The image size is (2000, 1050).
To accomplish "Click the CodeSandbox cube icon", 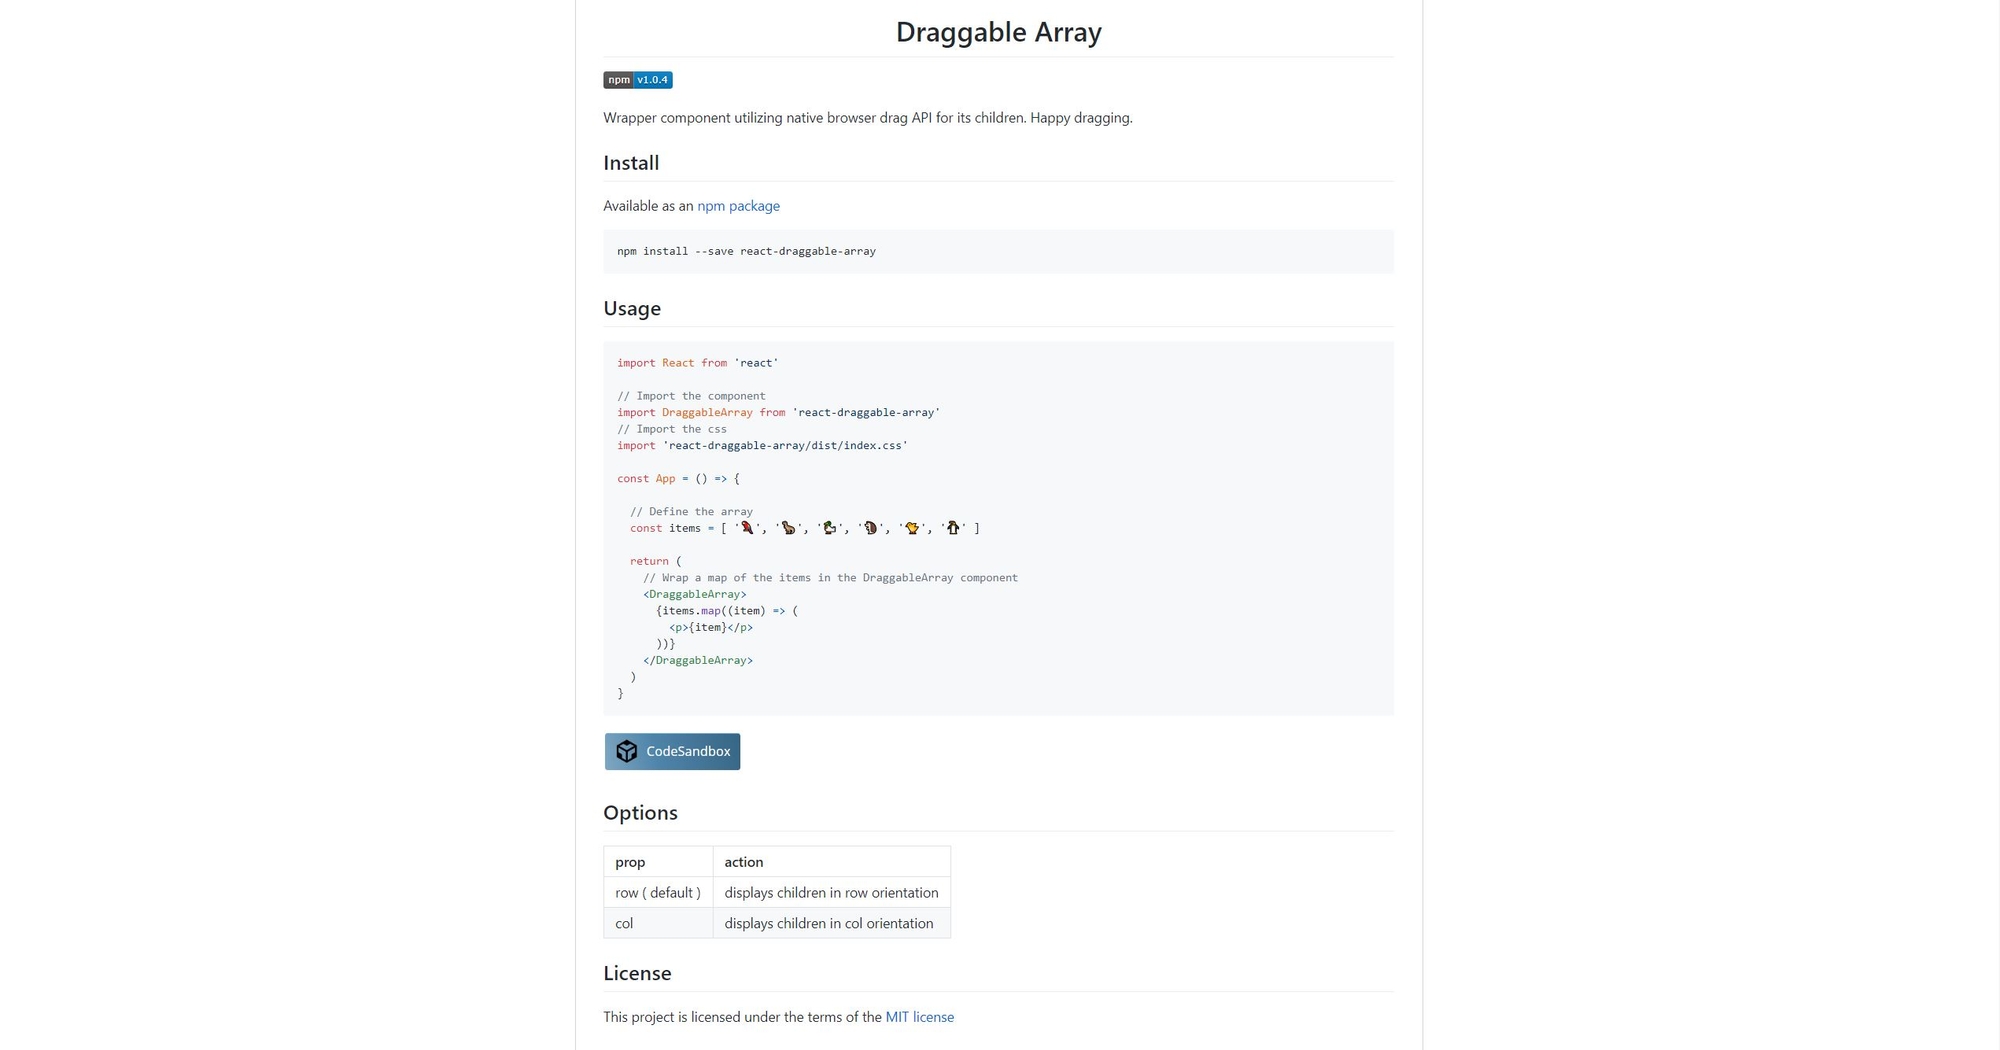I will pos(627,751).
